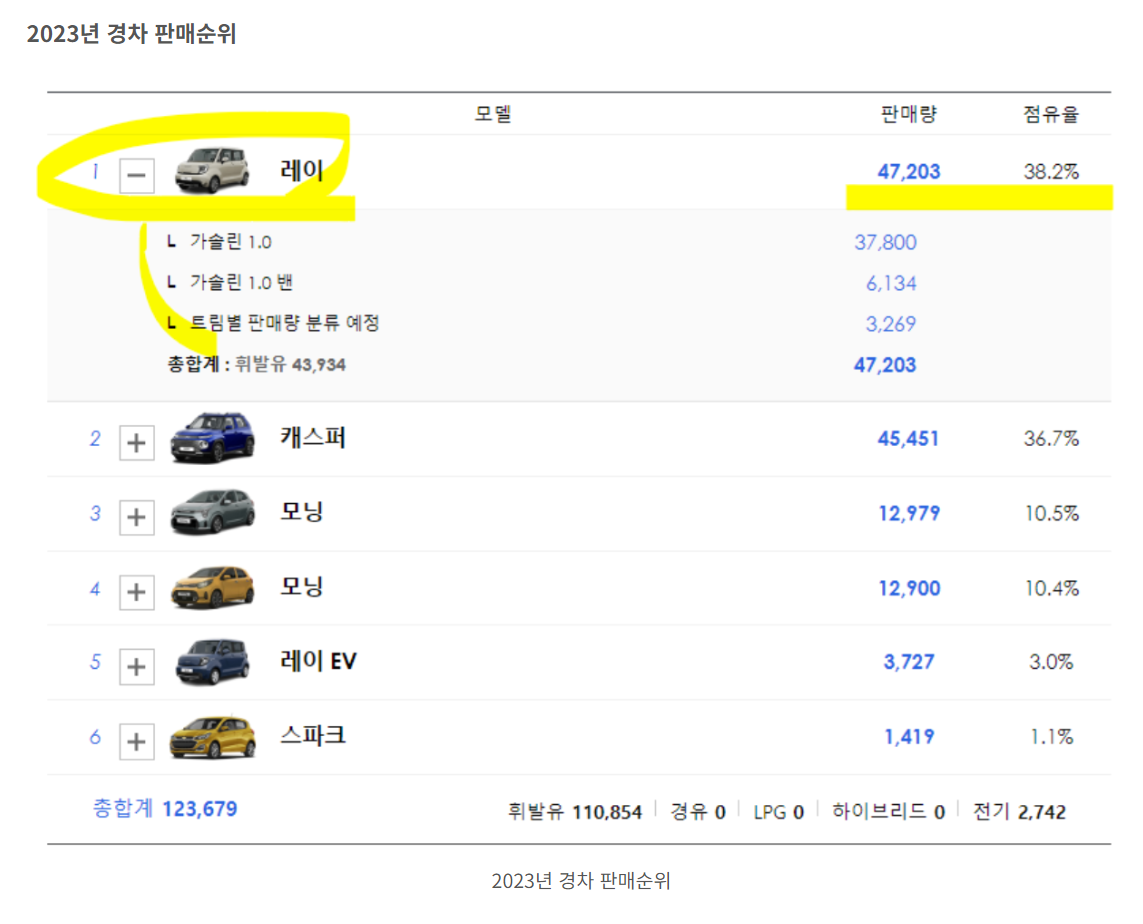Open the 캐스퍼 model name link
Viewport: 1143px width, 924px height.
[x=313, y=437]
